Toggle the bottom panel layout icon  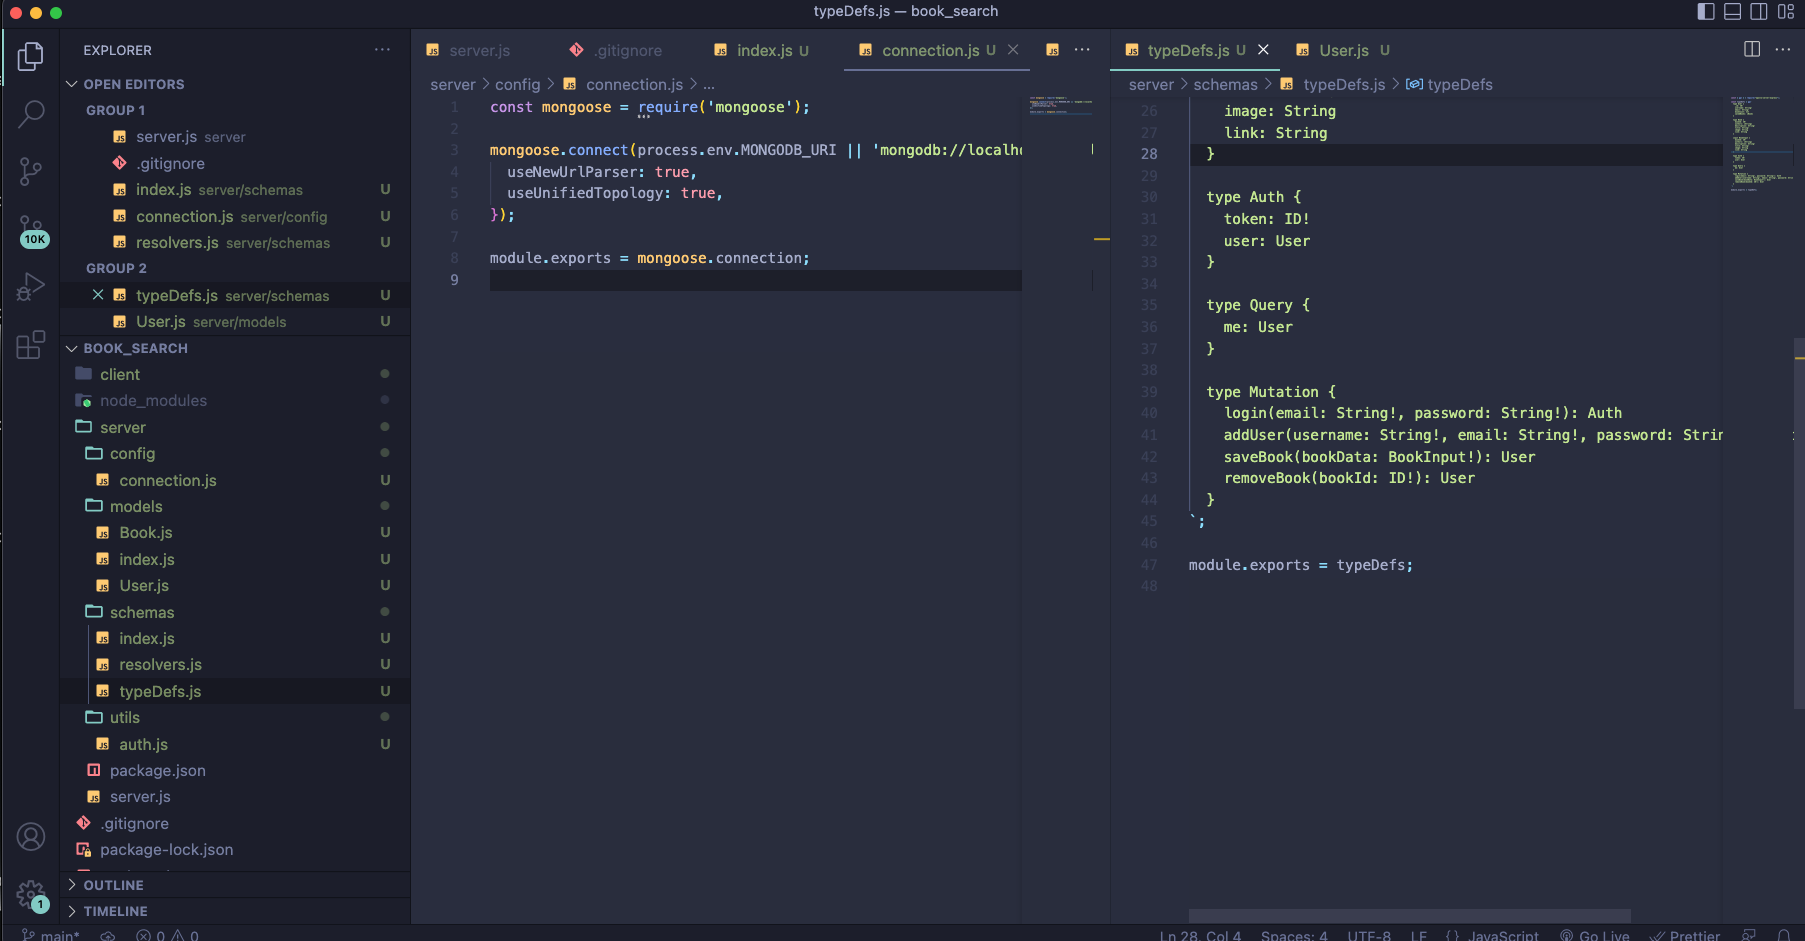tap(1733, 11)
